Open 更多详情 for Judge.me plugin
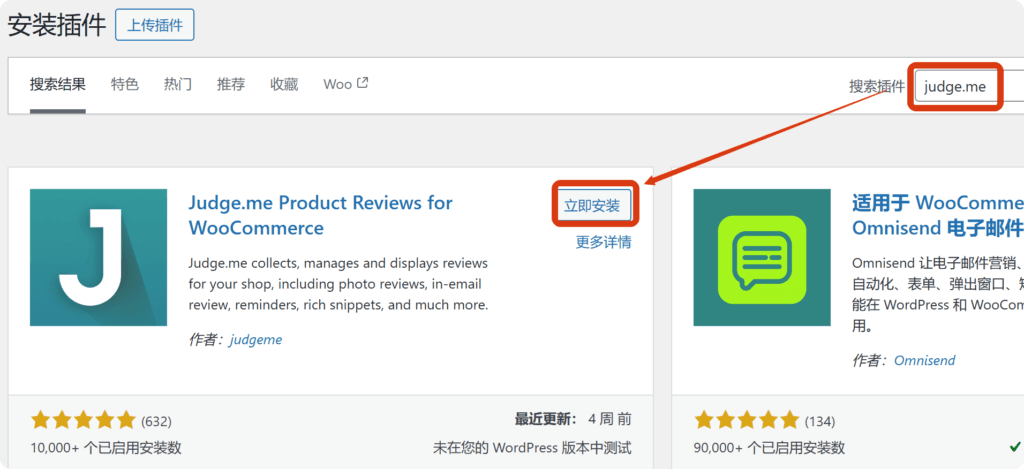Viewport: 1024px width, 469px height. tap(603, 242)
